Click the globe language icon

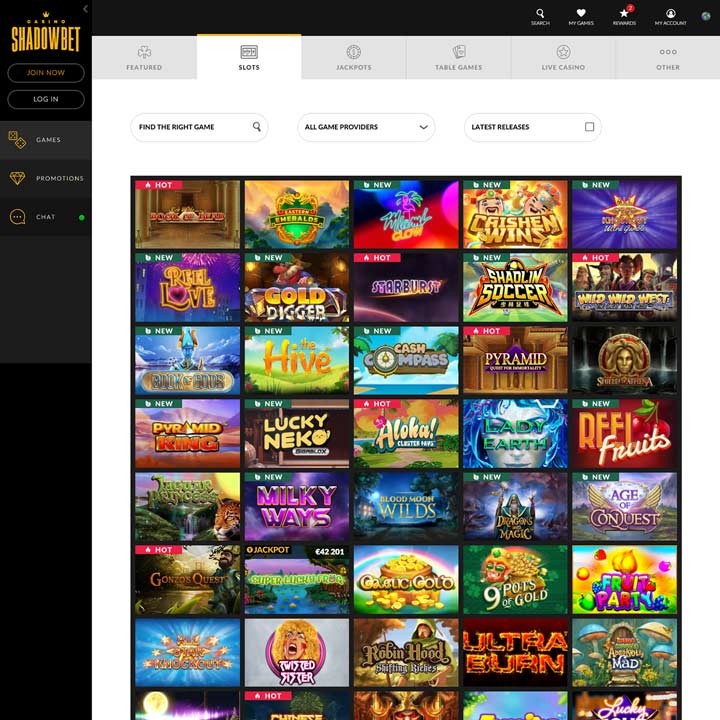(x=706, y=16)
